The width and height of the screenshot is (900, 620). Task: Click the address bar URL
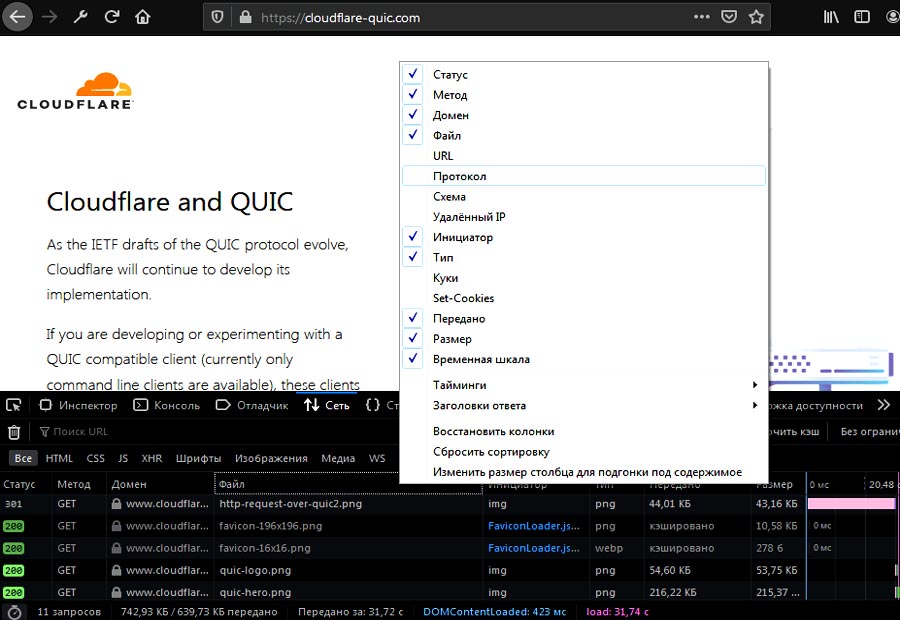[340, 18]
